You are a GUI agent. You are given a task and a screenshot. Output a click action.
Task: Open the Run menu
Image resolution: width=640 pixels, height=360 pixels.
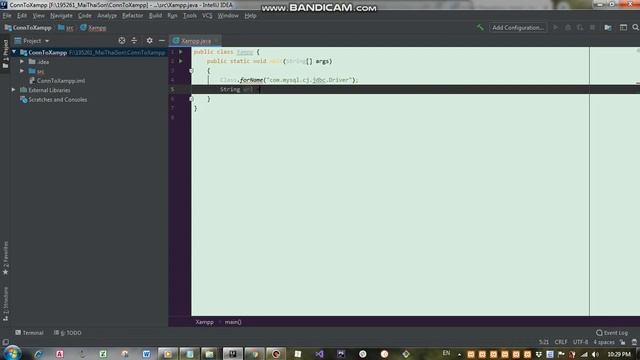172,16
